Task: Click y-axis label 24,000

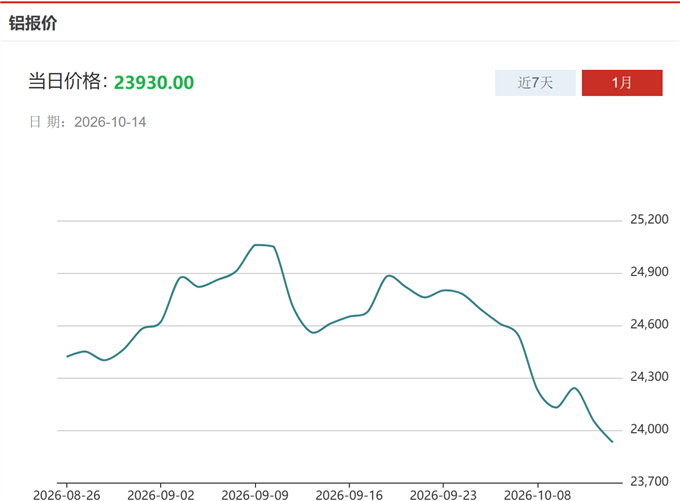Action: point(649,429)
